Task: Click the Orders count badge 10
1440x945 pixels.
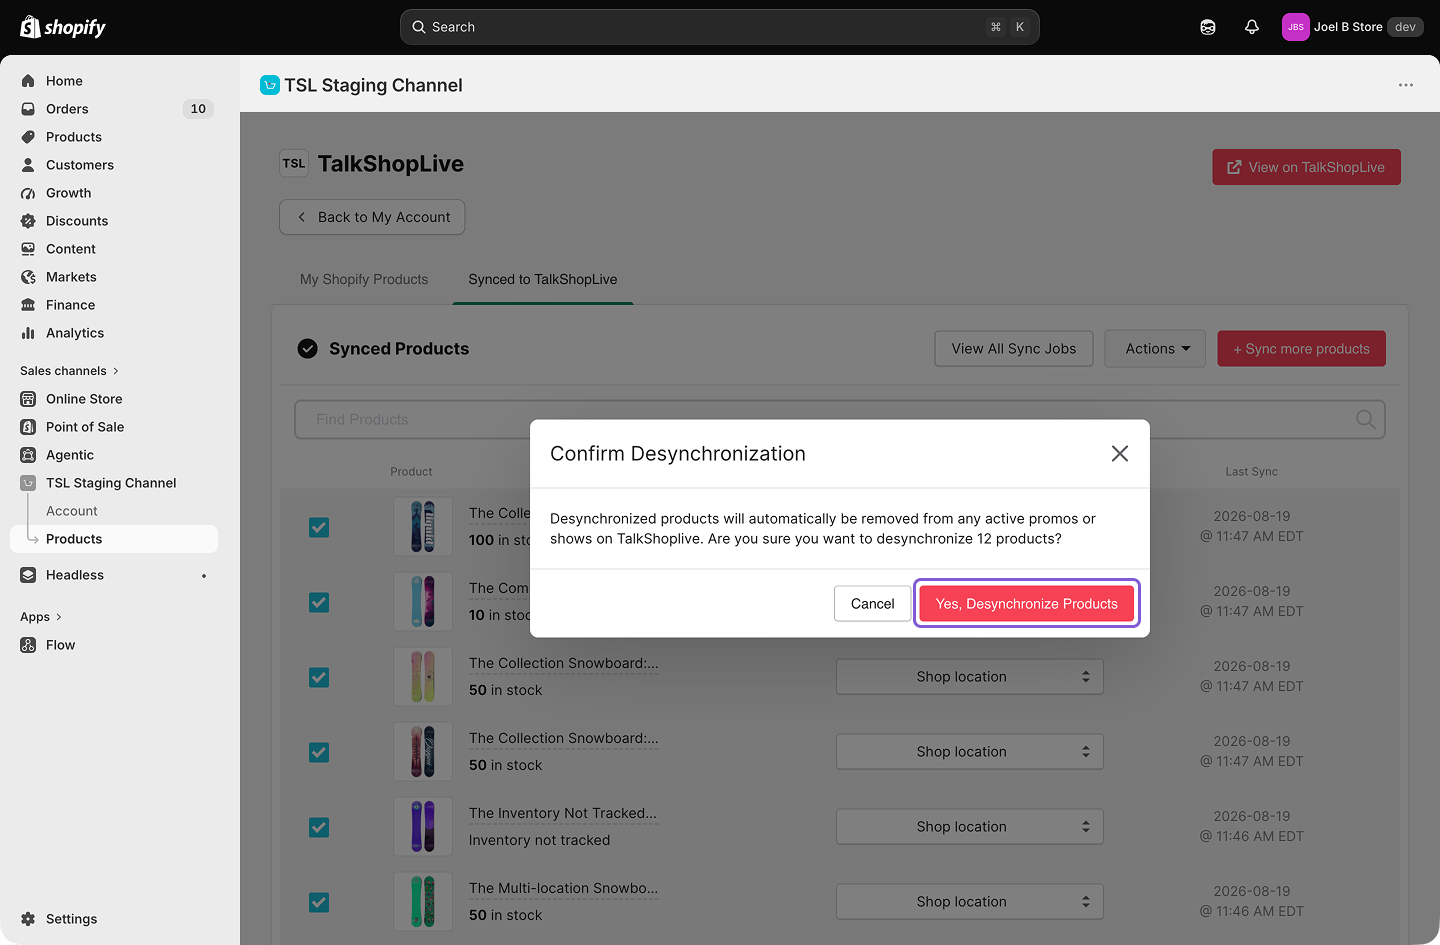Action: coord(198,109)
